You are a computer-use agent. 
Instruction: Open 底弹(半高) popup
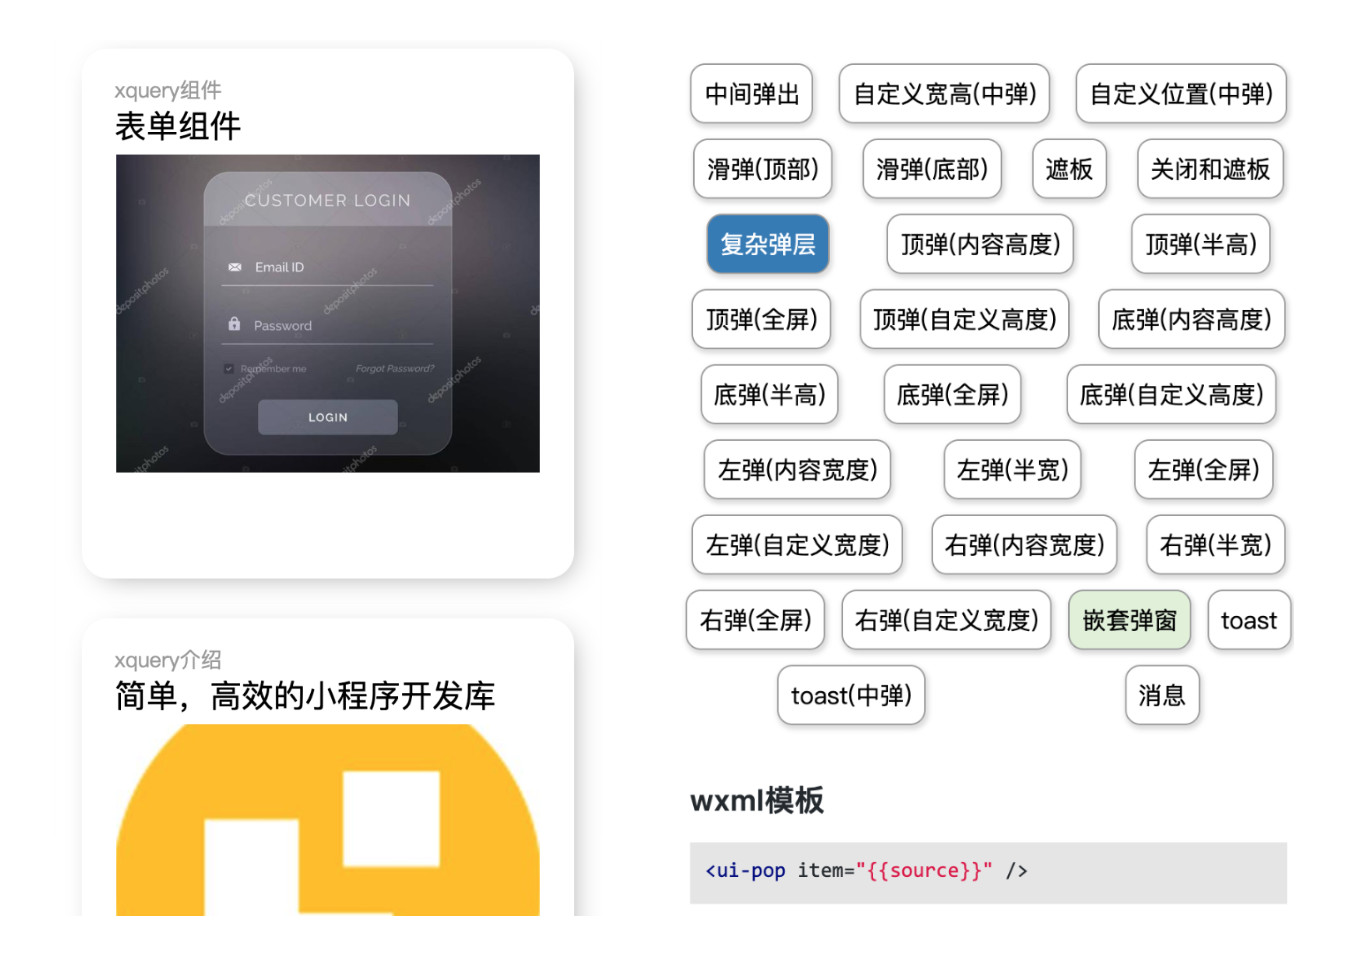tap(769, 394)
